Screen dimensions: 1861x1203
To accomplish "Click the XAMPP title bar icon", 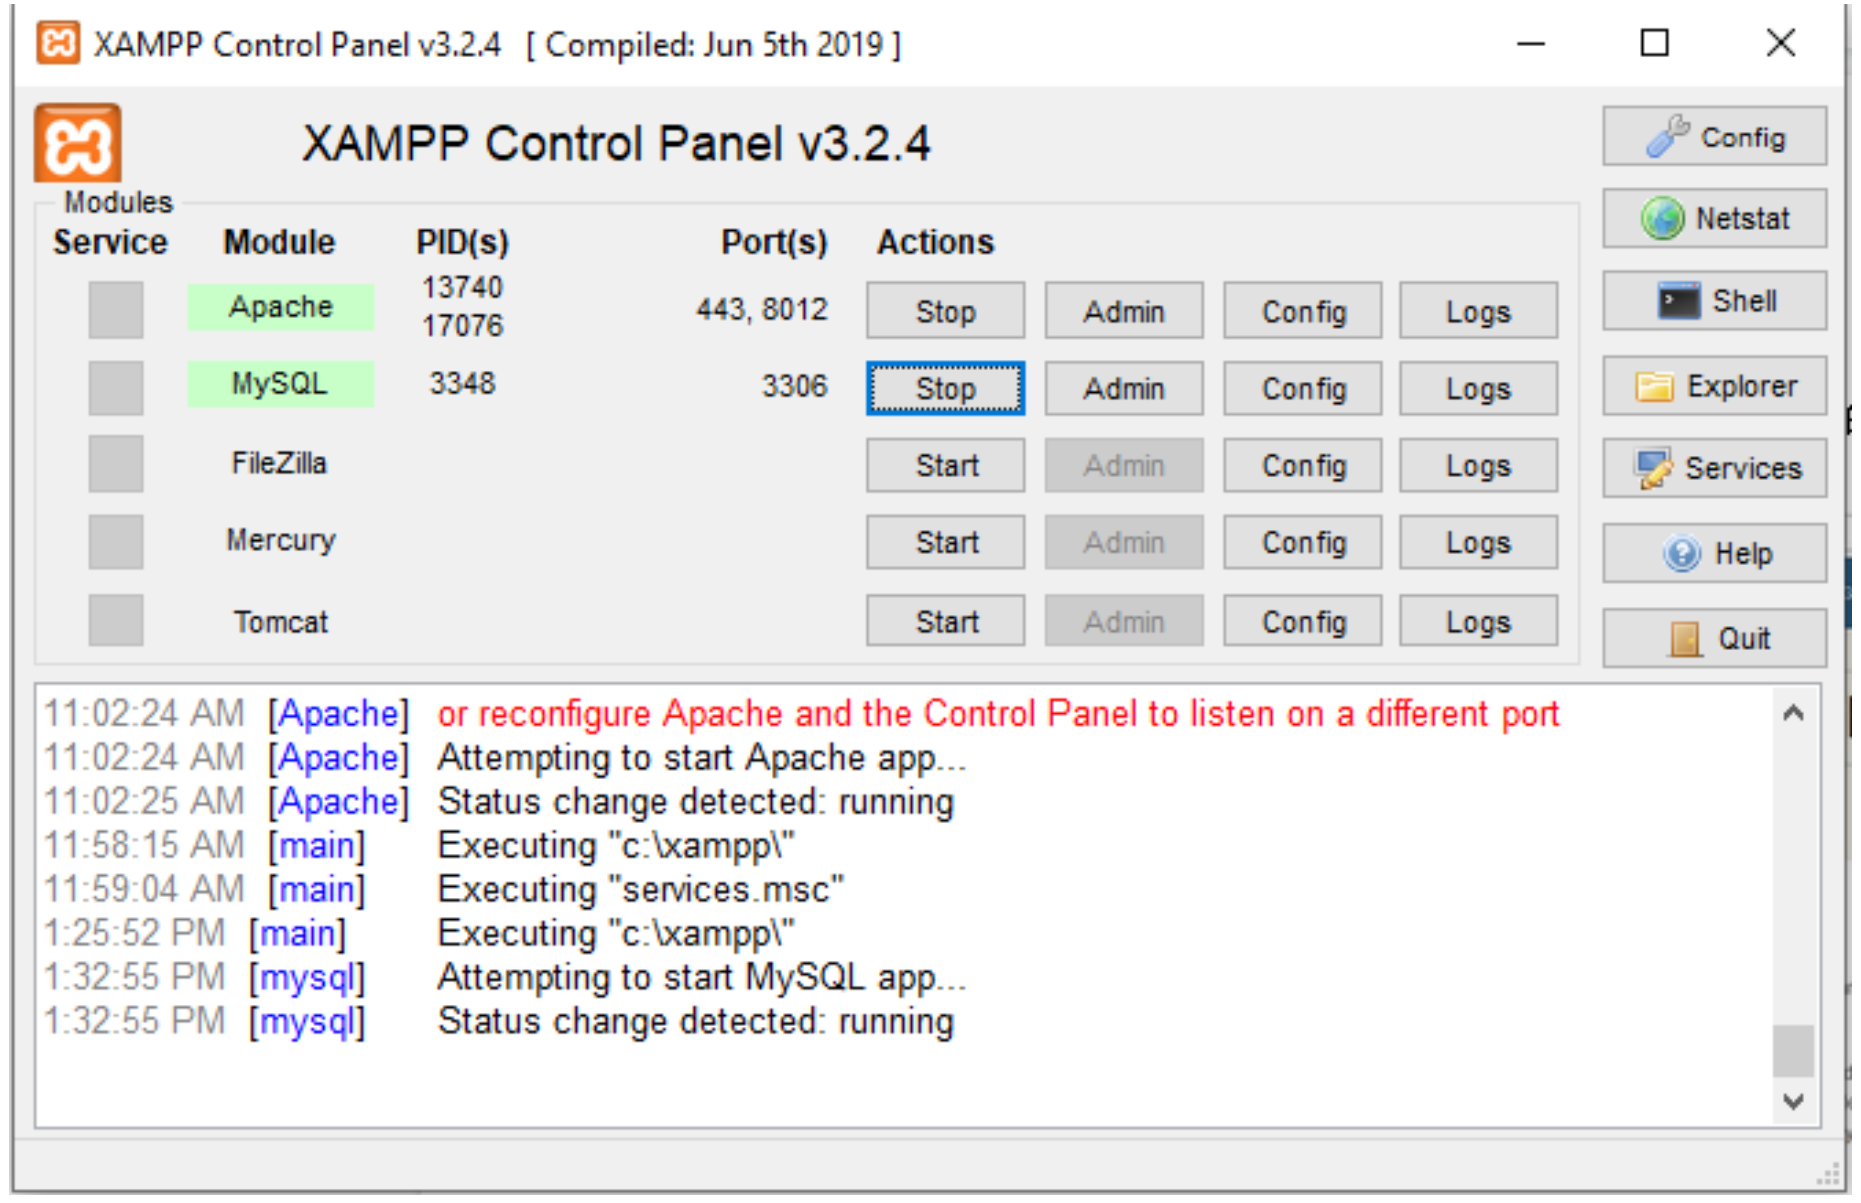I will pyautogui.click(x=58, y=43).
